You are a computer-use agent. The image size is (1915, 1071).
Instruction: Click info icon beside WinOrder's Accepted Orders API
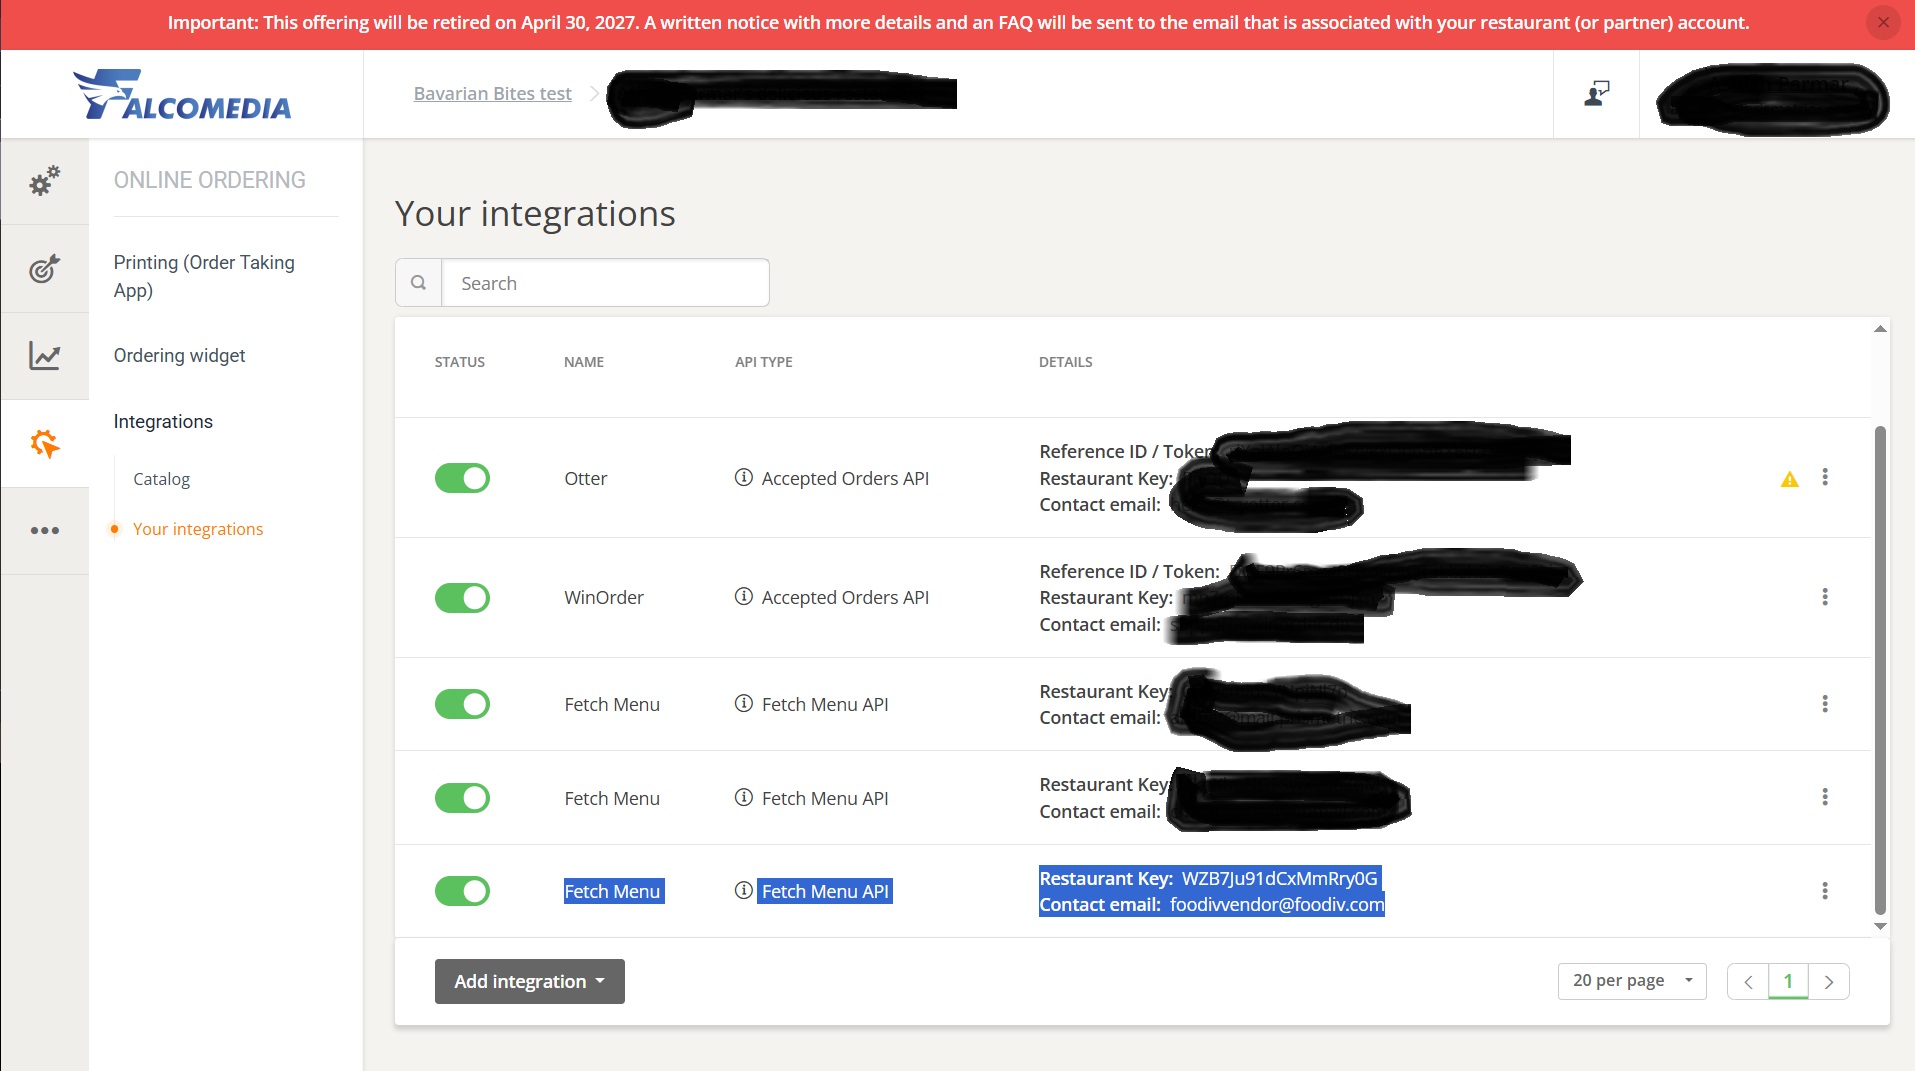pos(744,596)
